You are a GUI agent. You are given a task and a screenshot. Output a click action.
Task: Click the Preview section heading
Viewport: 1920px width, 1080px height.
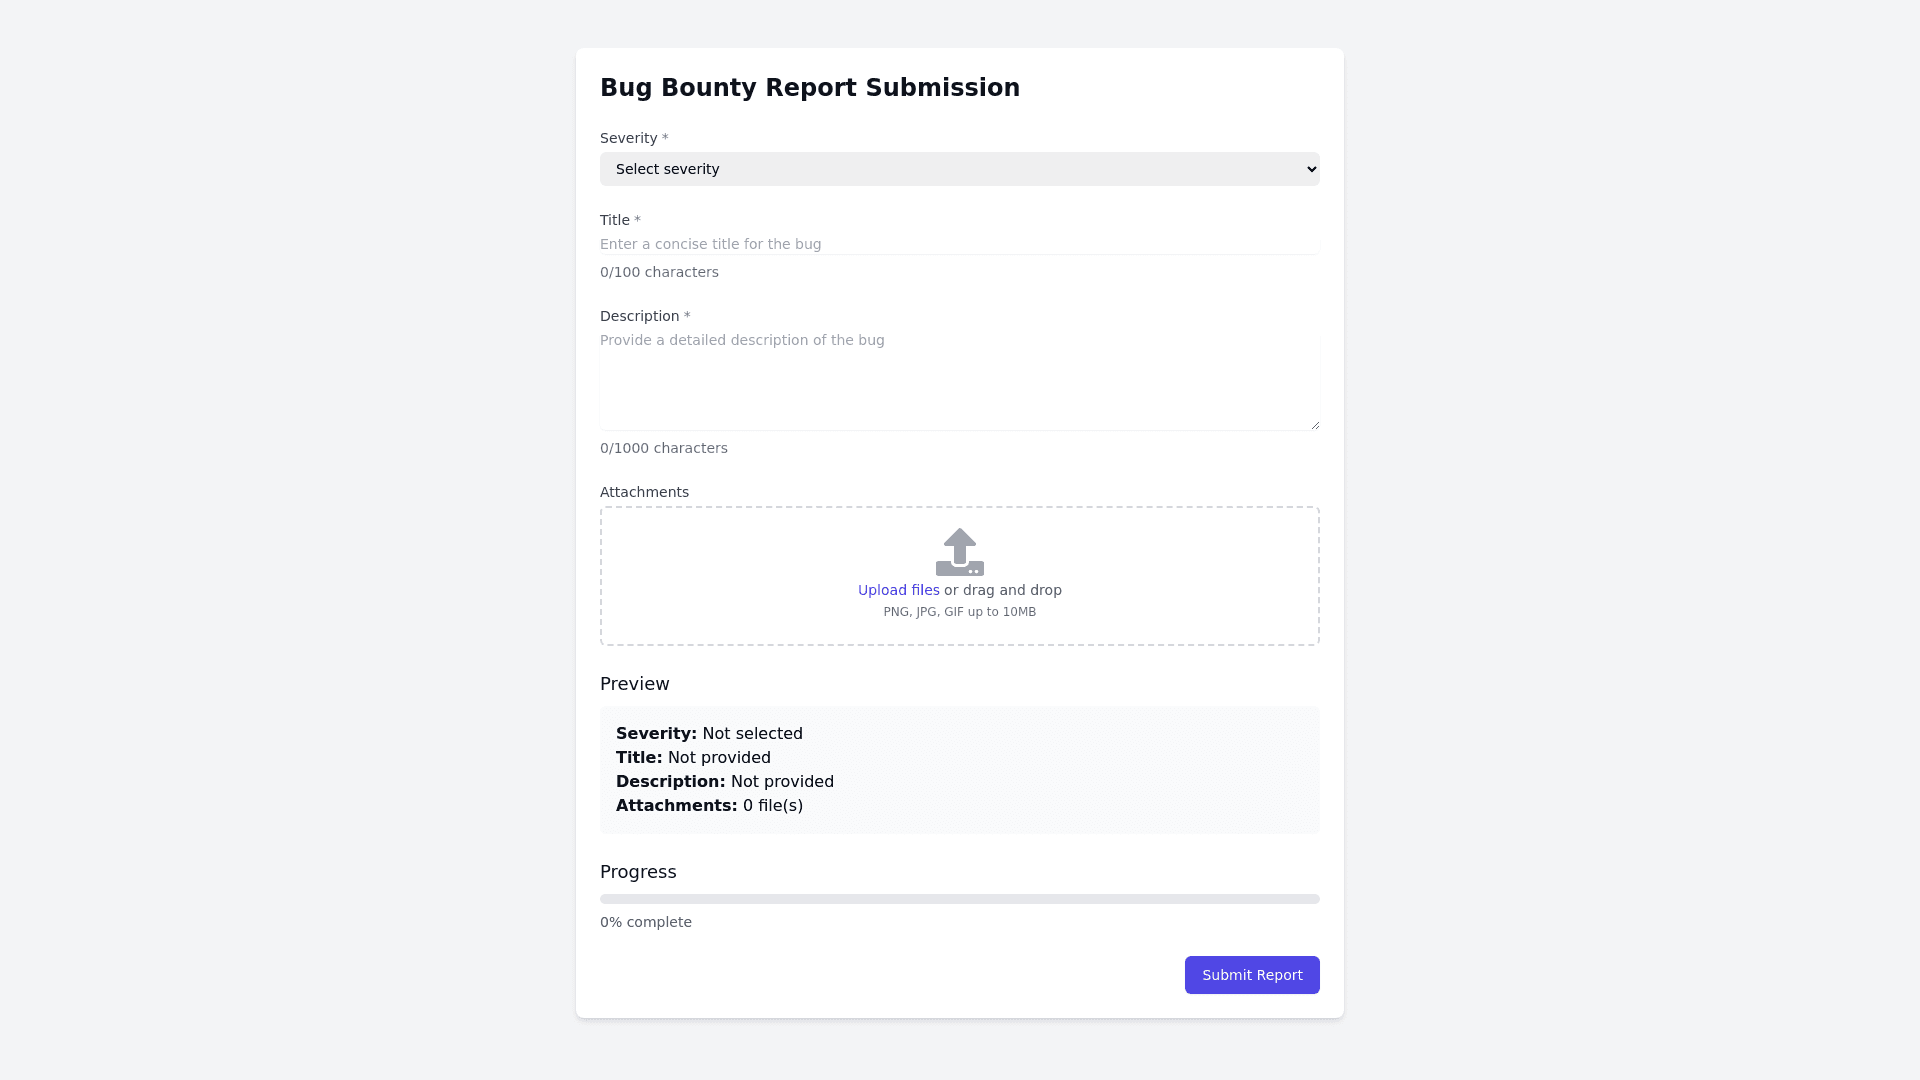(634, 684)
